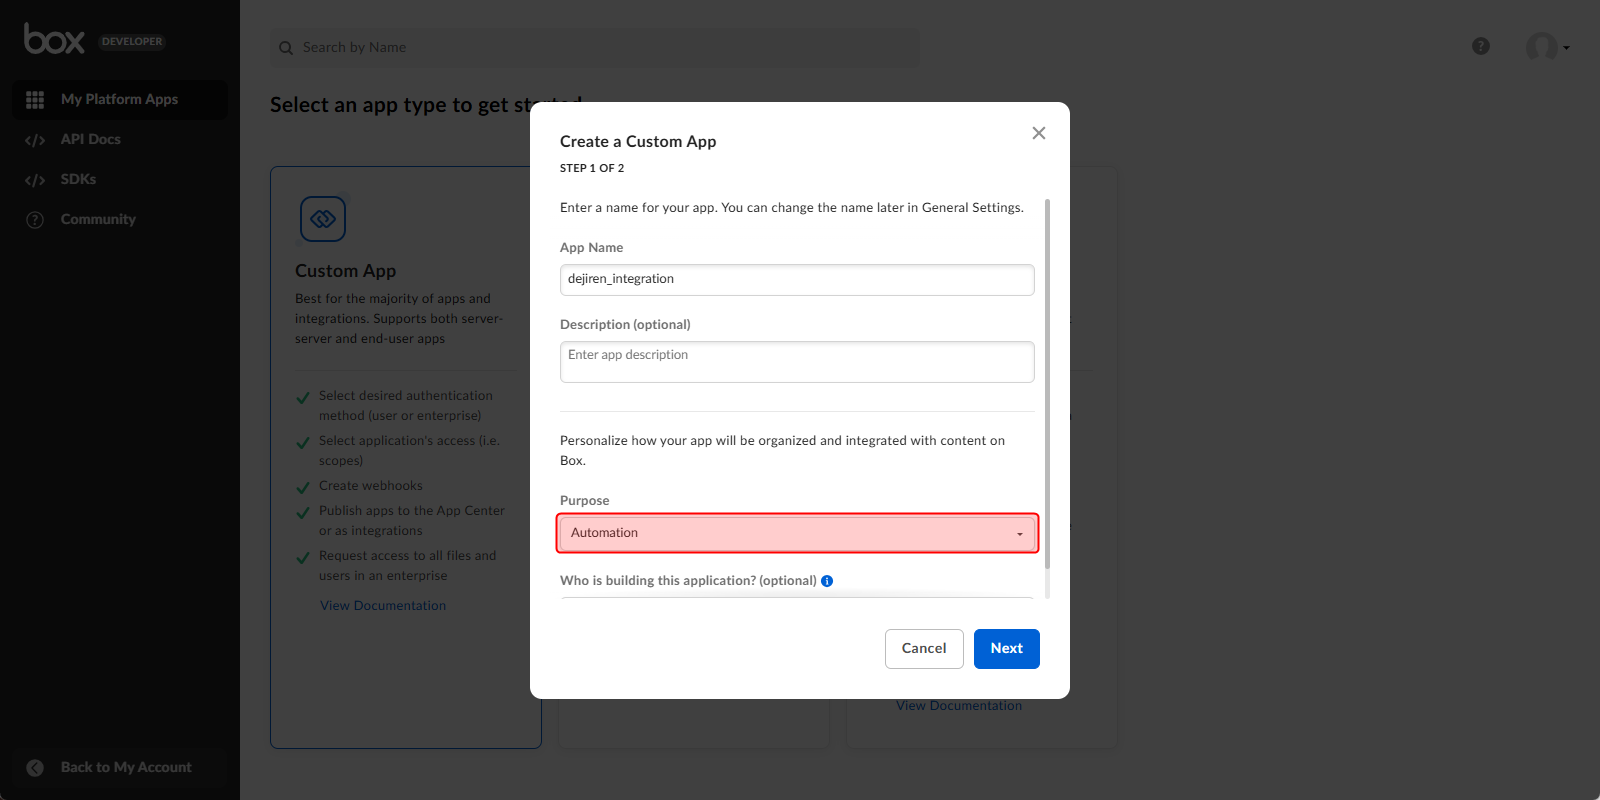The width and height of the screenshot is (1600, 800).
Task: Click the dialog vertical scrollbar
Action: pyautogui.click(x=1047, y=385)
